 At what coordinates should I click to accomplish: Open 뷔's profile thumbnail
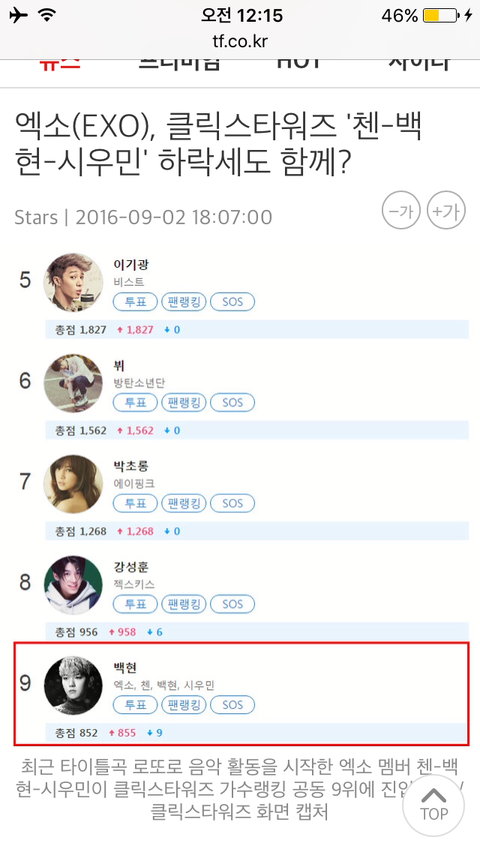pyautogui.click(x=73, y=383)
